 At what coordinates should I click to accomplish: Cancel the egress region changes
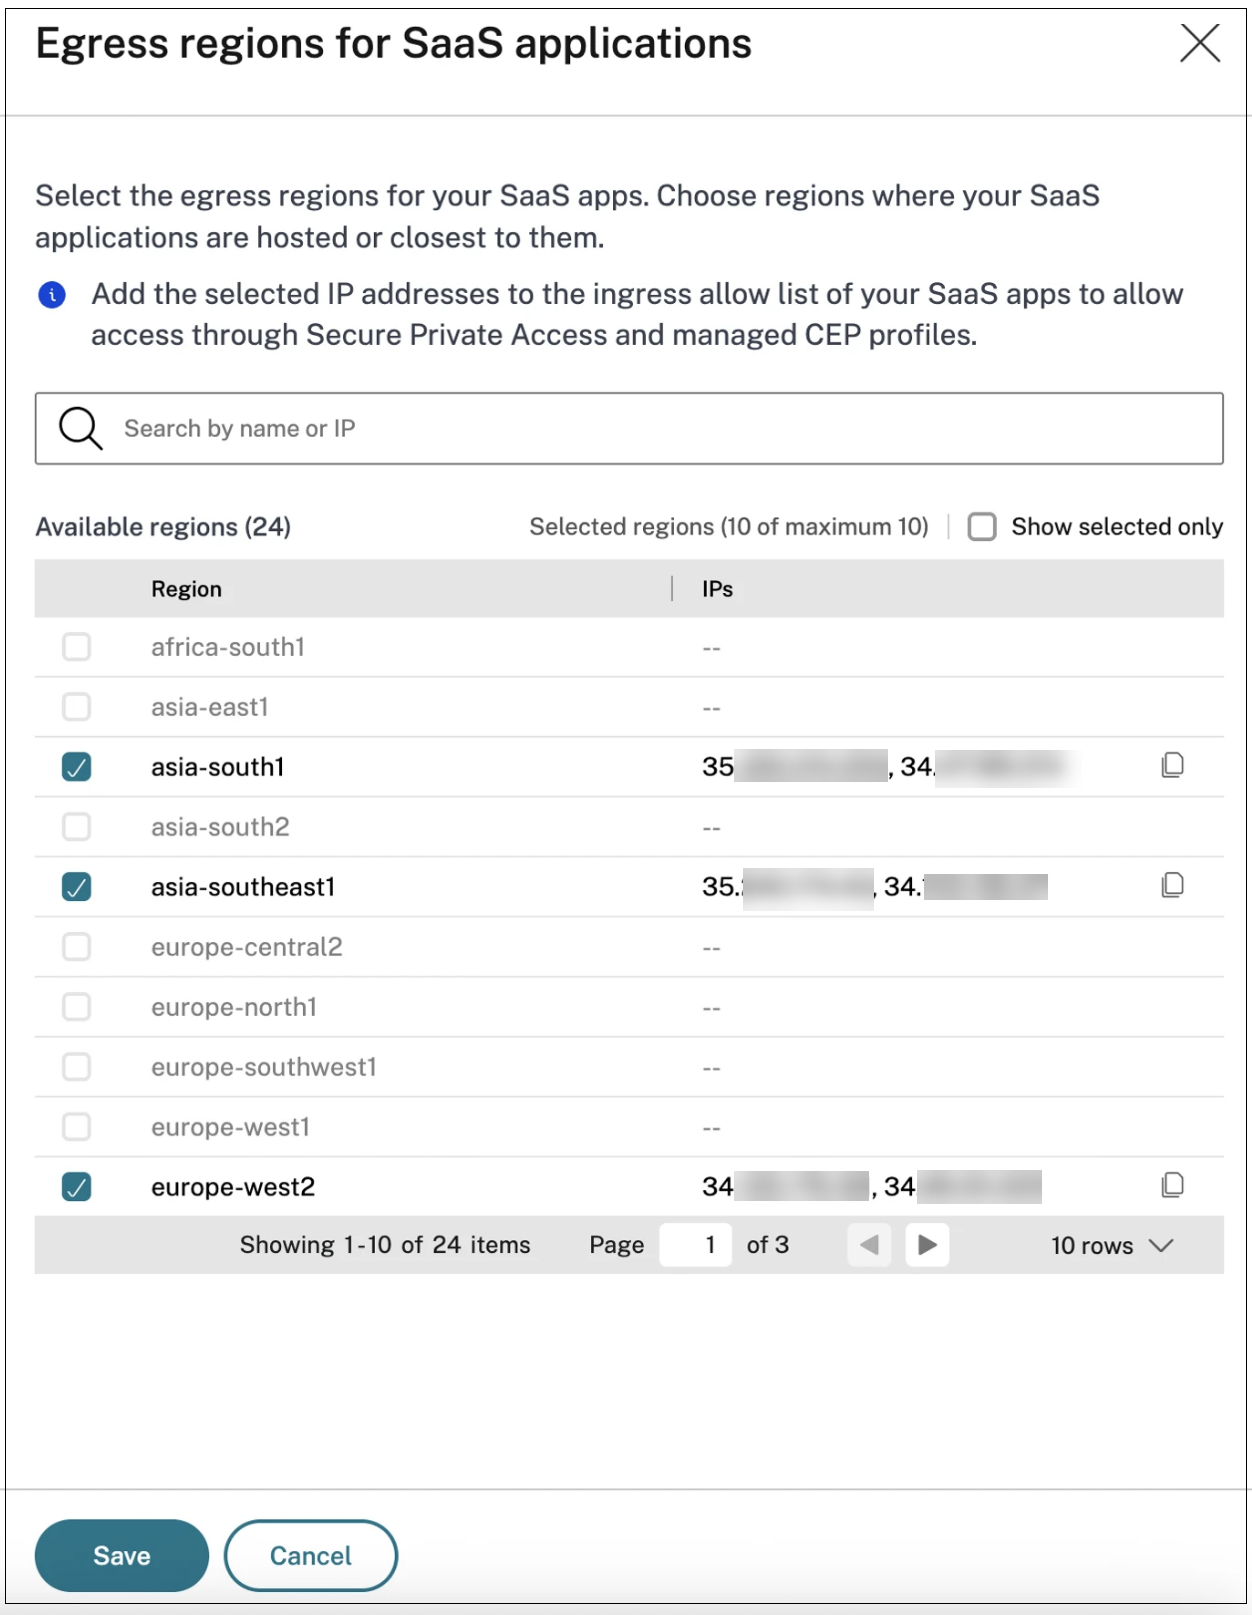(311, 1556)
